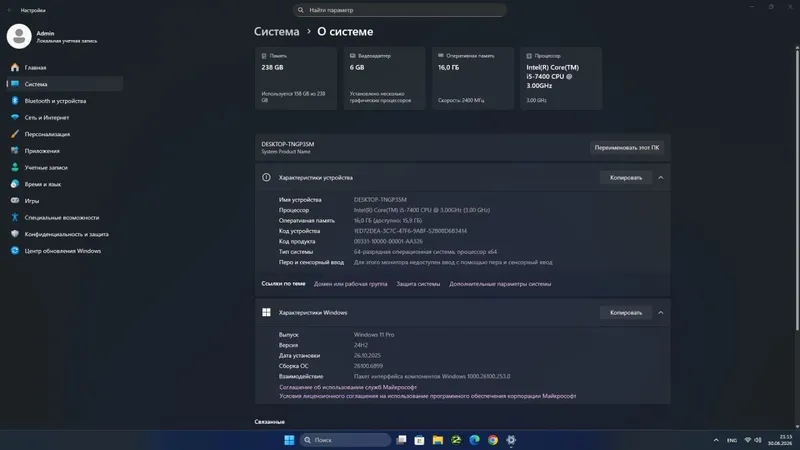Click the network Wi-Fi tray icon
This screenshot has height=450, width=800.
point(747,440)
